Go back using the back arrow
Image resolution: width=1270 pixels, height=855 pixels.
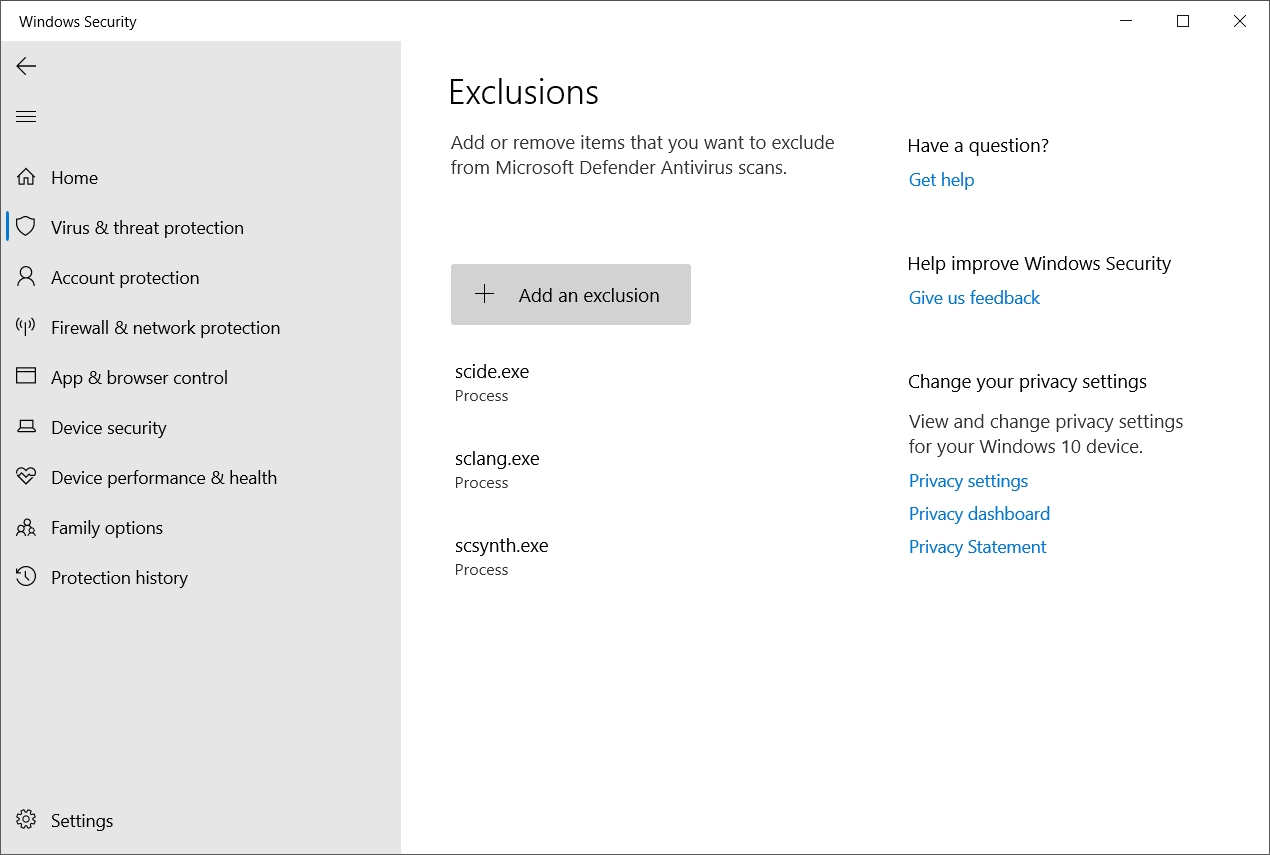(26, 66)
